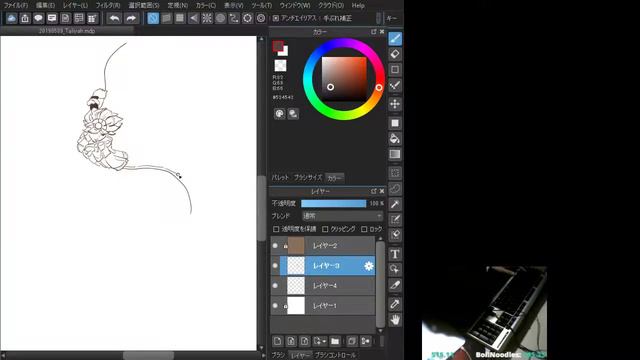Click the foreground color swatch
Screen dimensions: 640x360
pyautogui.click(x=278, y=46)
